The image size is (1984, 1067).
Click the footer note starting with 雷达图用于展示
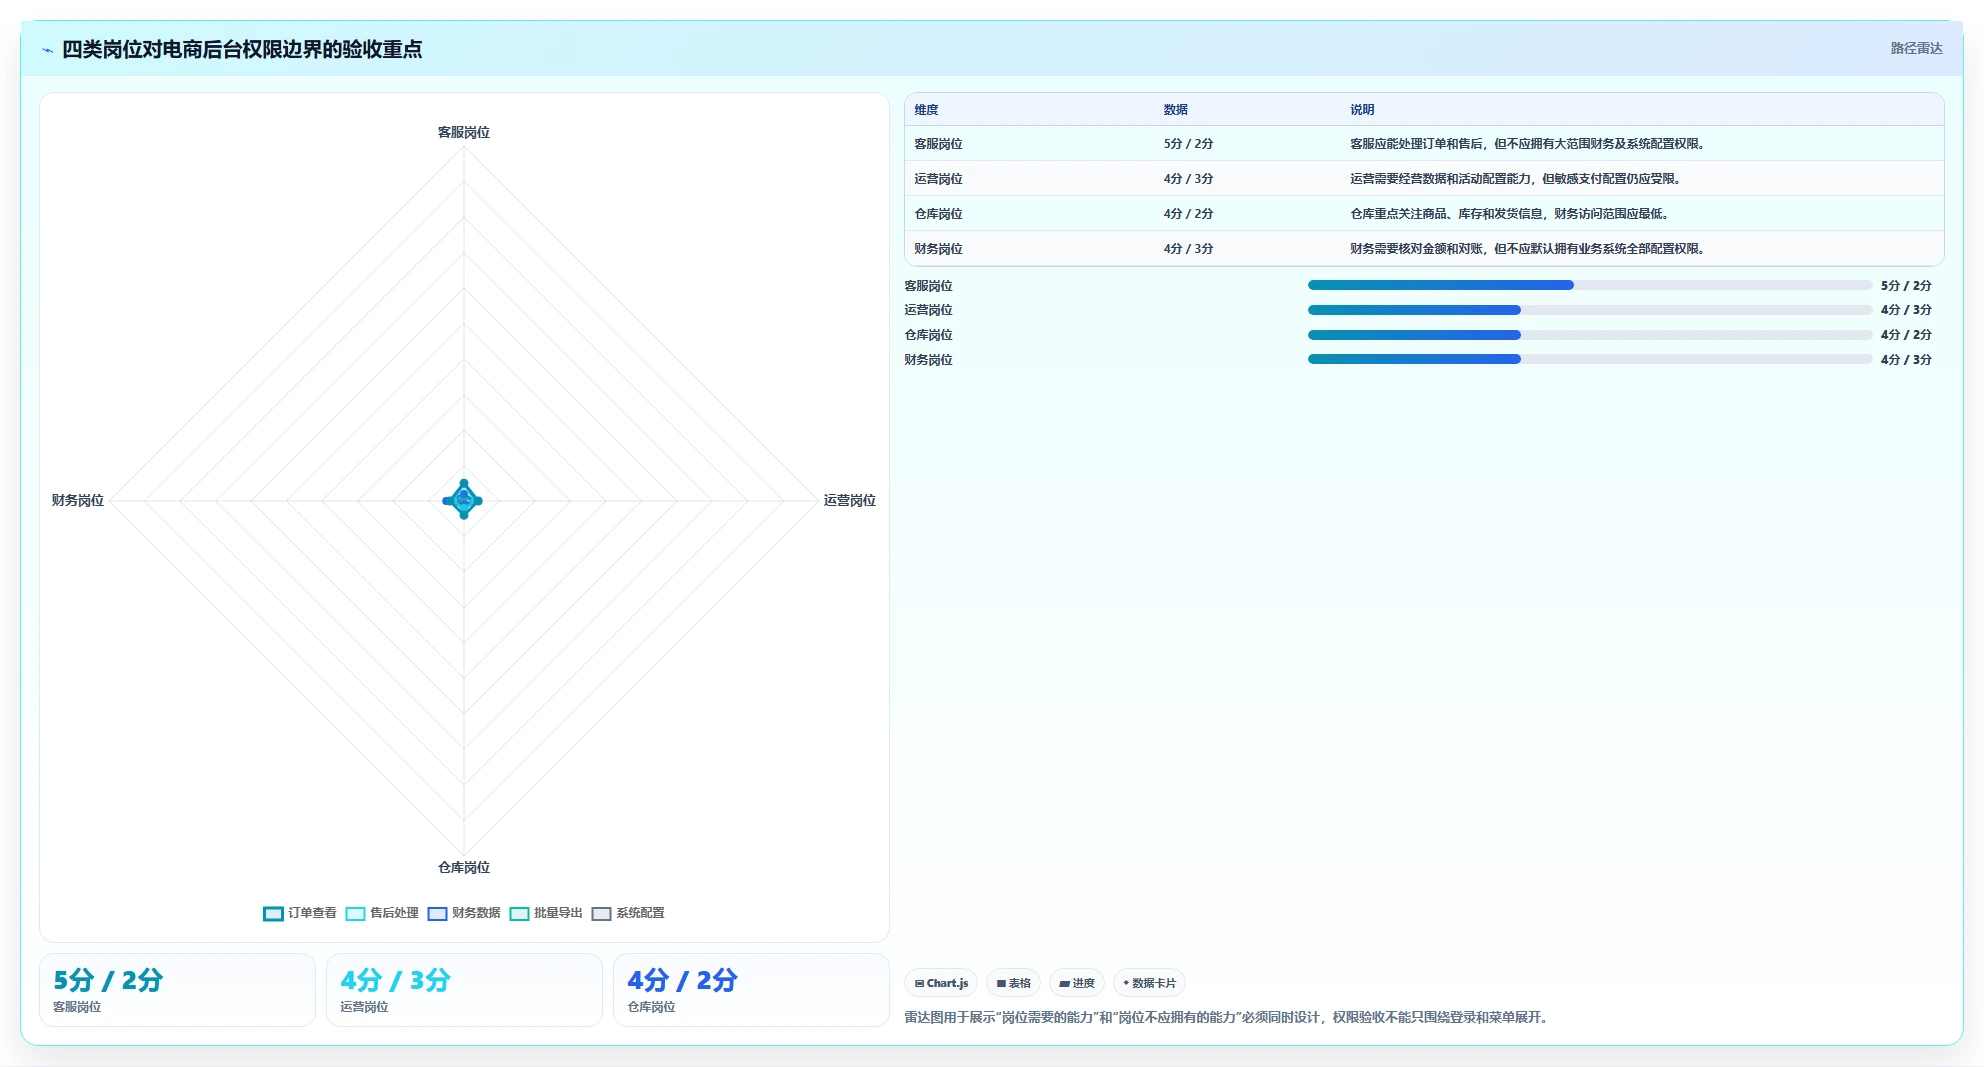point(1229,1017)
